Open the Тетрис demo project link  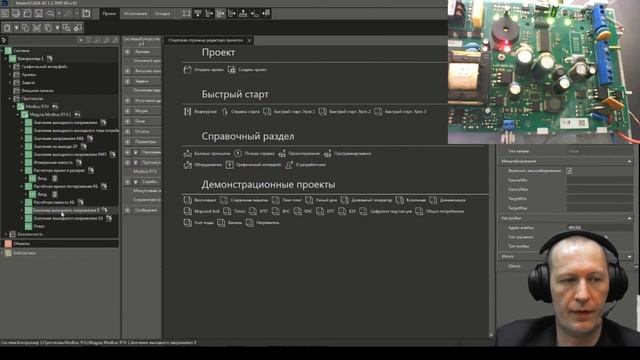[x=240, y=212]
